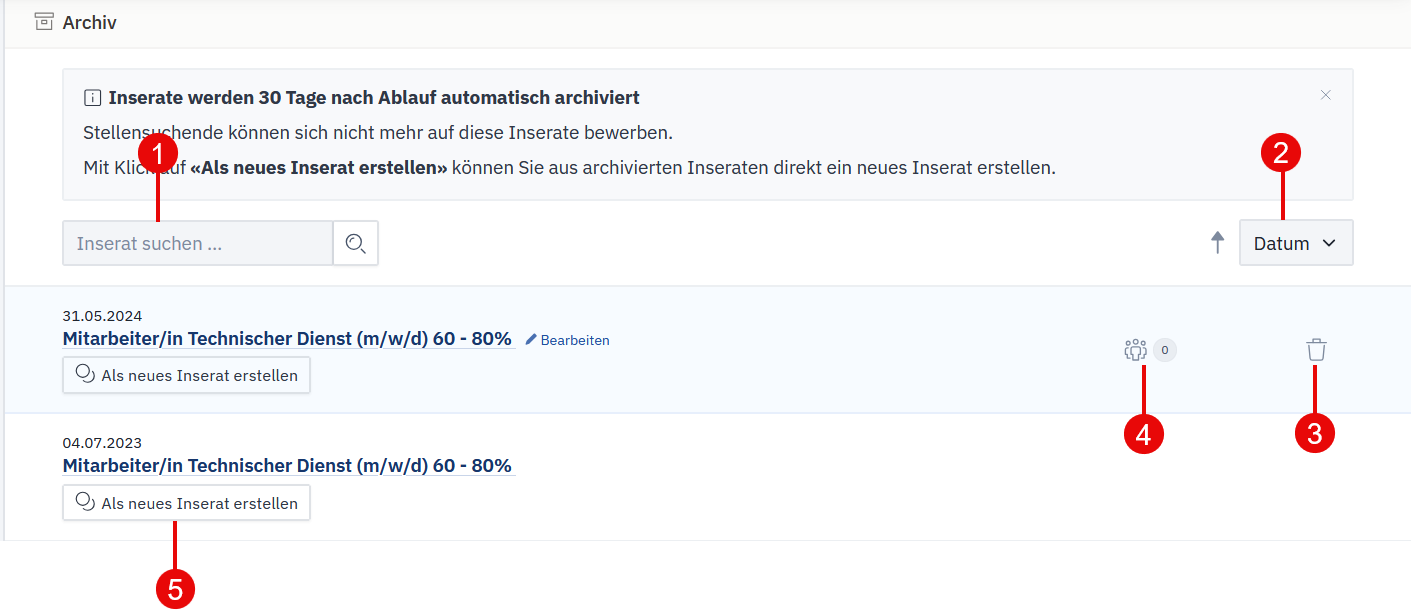Click the Archiv section heading
This screenshot has width=1411, height=610.
click(x=89, y=22)
